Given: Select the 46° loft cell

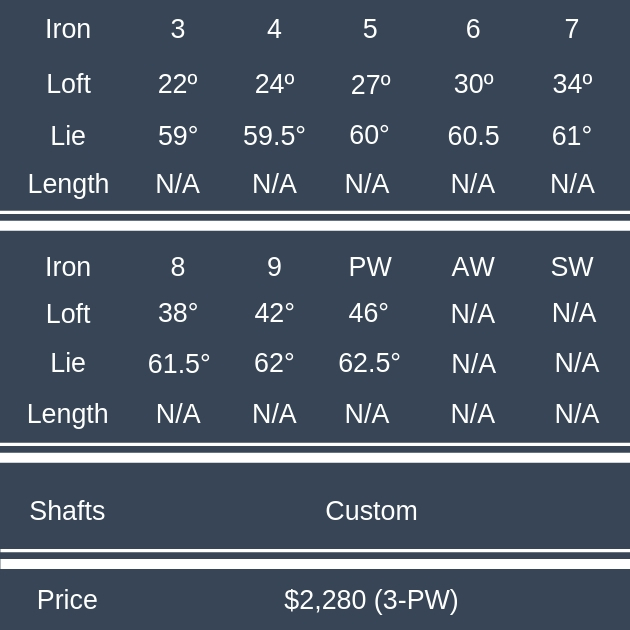Looking at the screenshot, I should tap(369, 313).
